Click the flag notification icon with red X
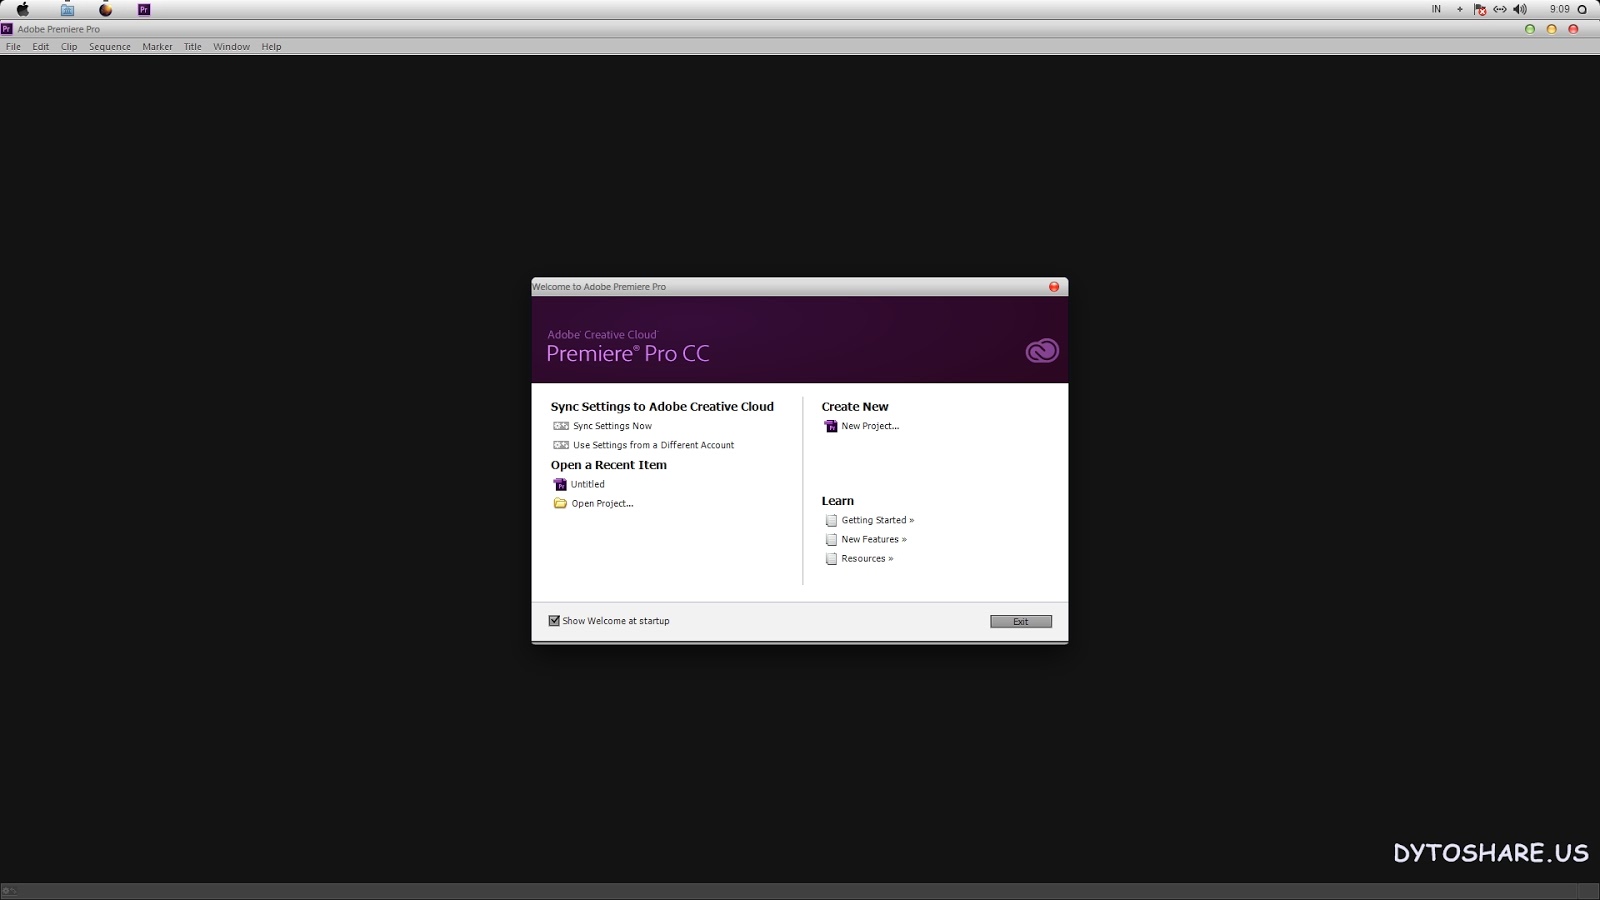1600x900 pixels. (x=1480, y=9)
